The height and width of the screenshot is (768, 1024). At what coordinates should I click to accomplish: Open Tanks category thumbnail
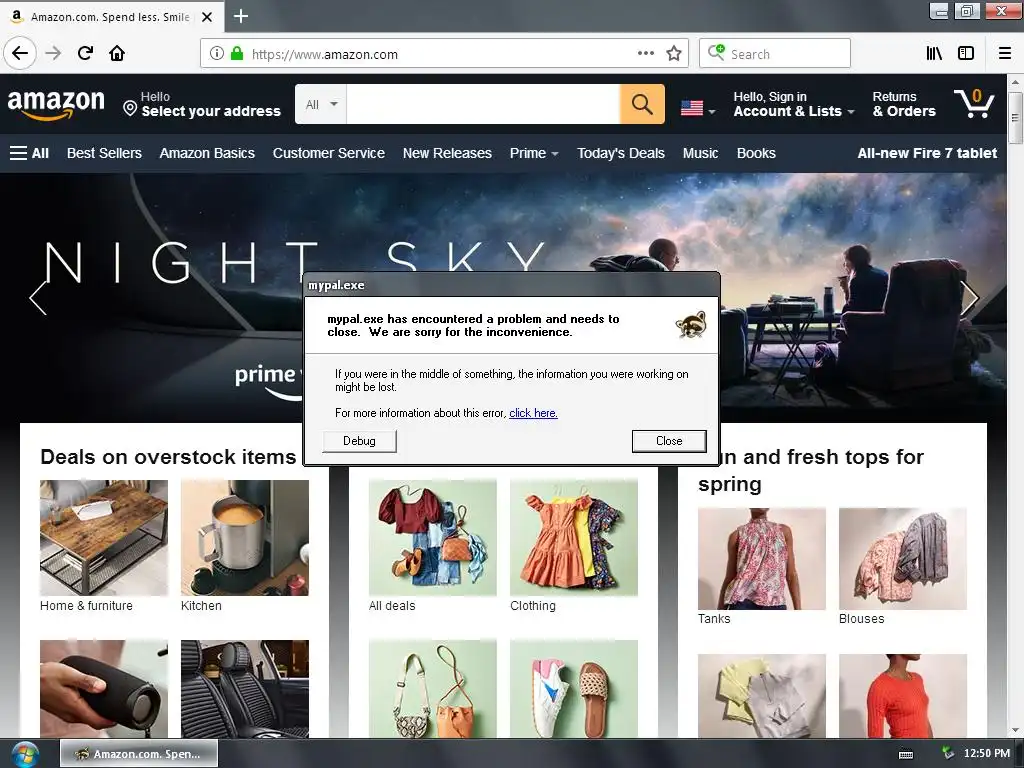tap(761, 559)
